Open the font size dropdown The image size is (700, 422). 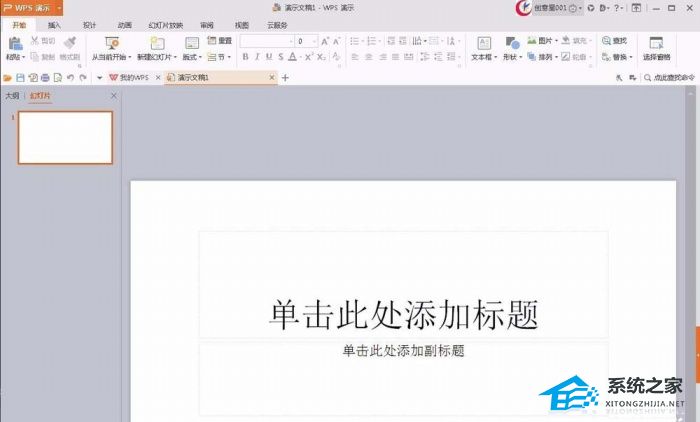[314, 41]
